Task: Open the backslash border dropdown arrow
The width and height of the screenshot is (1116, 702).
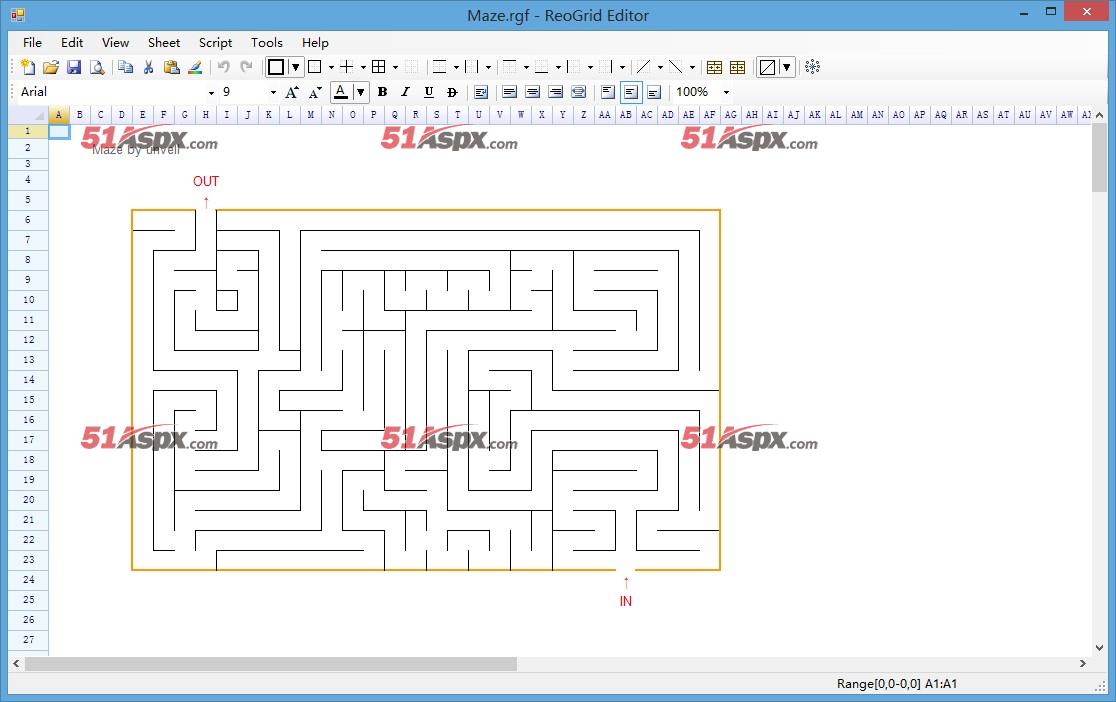Action: pyautogui.click(x=692, y=68)
